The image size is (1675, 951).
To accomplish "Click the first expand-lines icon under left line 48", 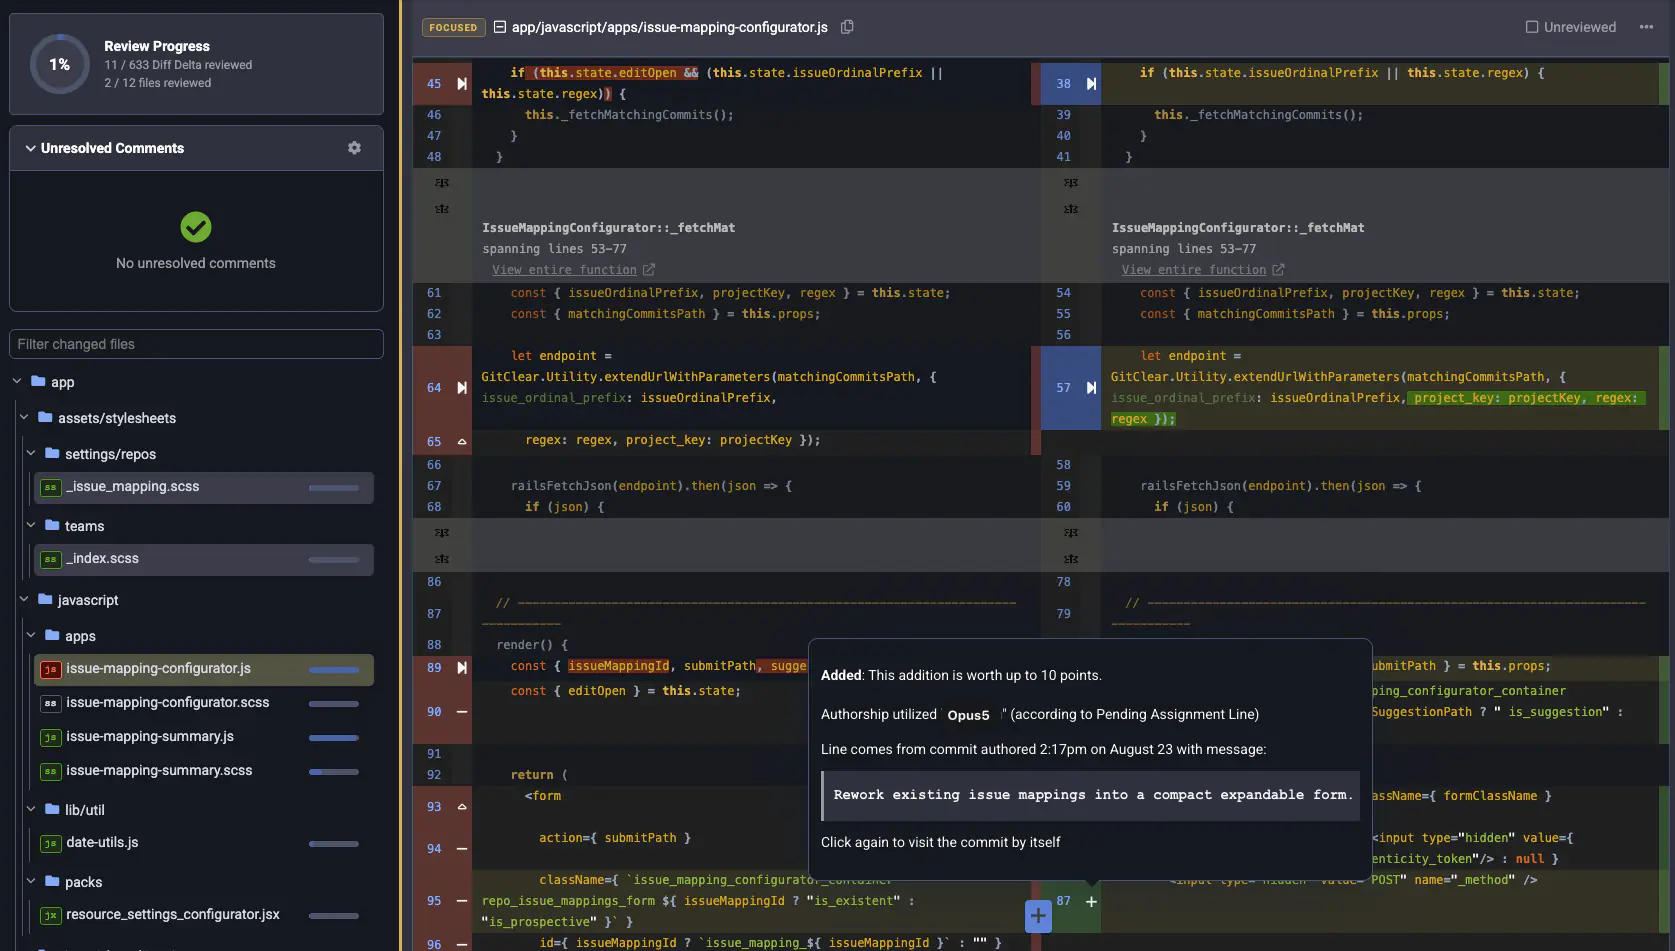I will pyautogui.click(x=442, y=183).
